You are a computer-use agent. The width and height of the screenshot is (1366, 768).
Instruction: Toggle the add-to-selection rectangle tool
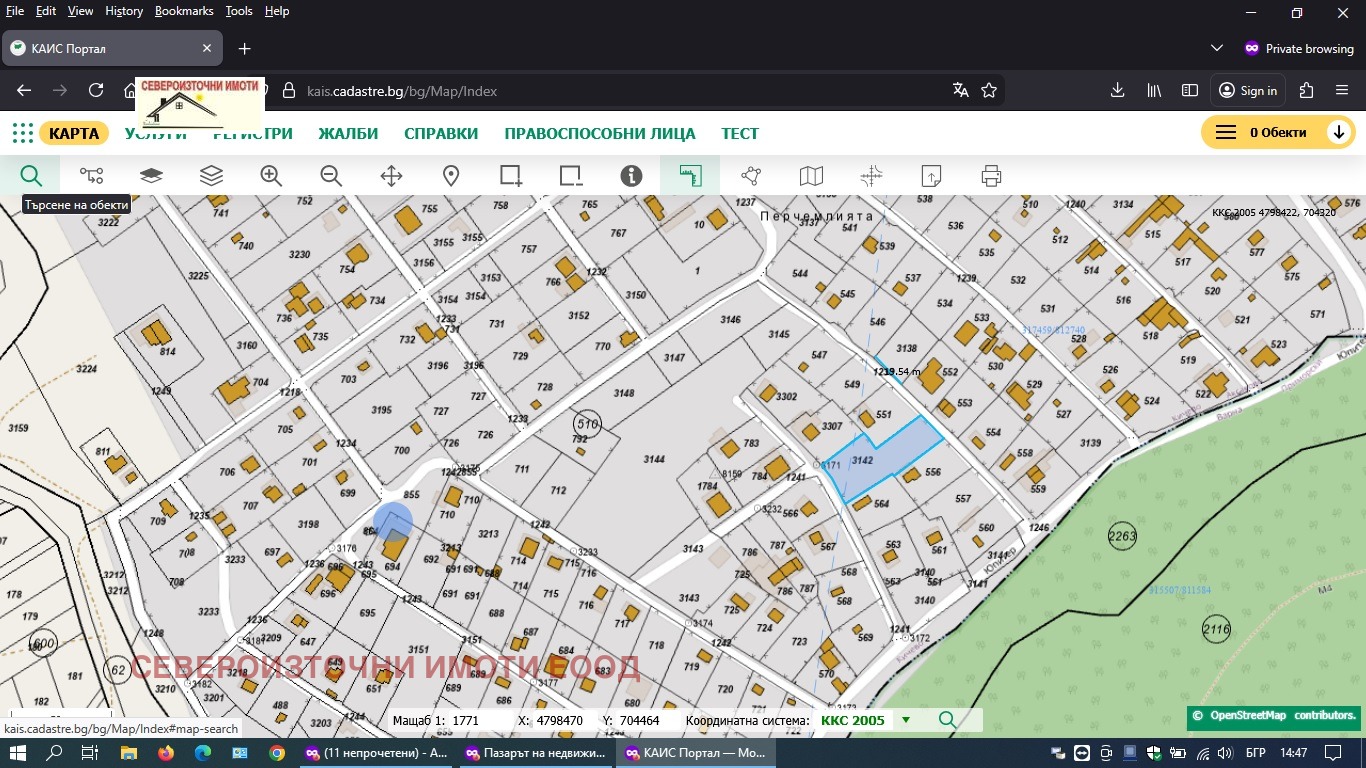coord(511,176)
